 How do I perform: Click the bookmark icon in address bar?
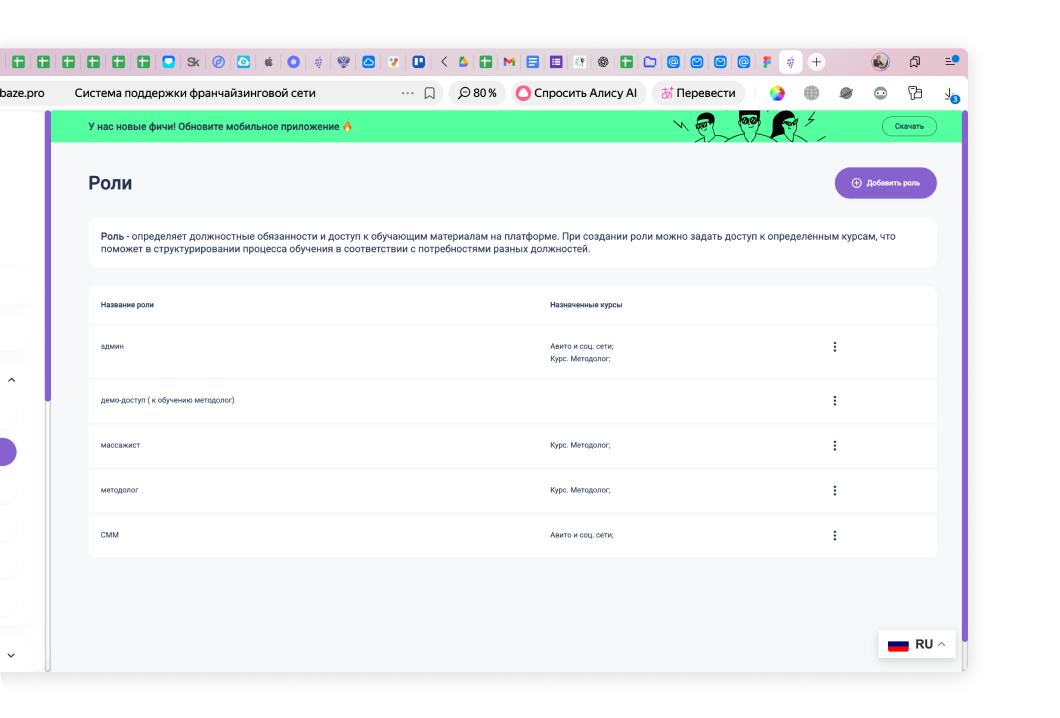click(x=429, y=93)
